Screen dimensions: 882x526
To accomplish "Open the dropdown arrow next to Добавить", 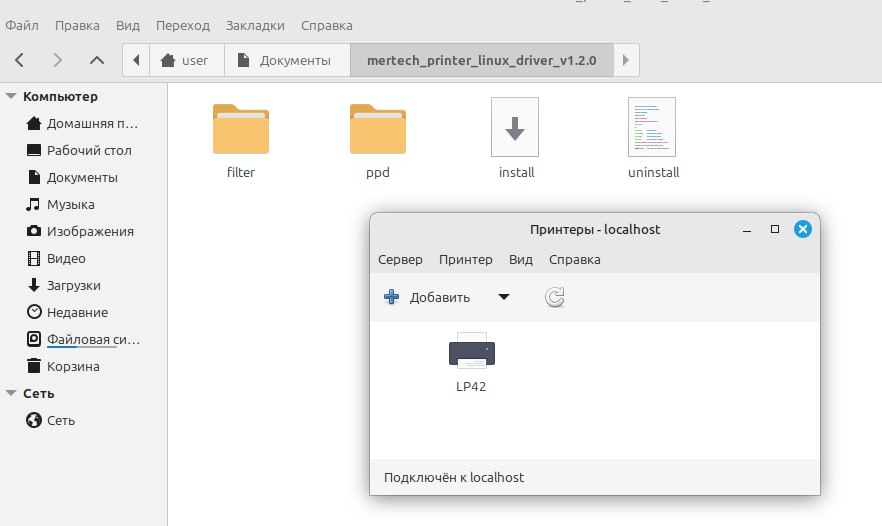I will pos(504,297).
